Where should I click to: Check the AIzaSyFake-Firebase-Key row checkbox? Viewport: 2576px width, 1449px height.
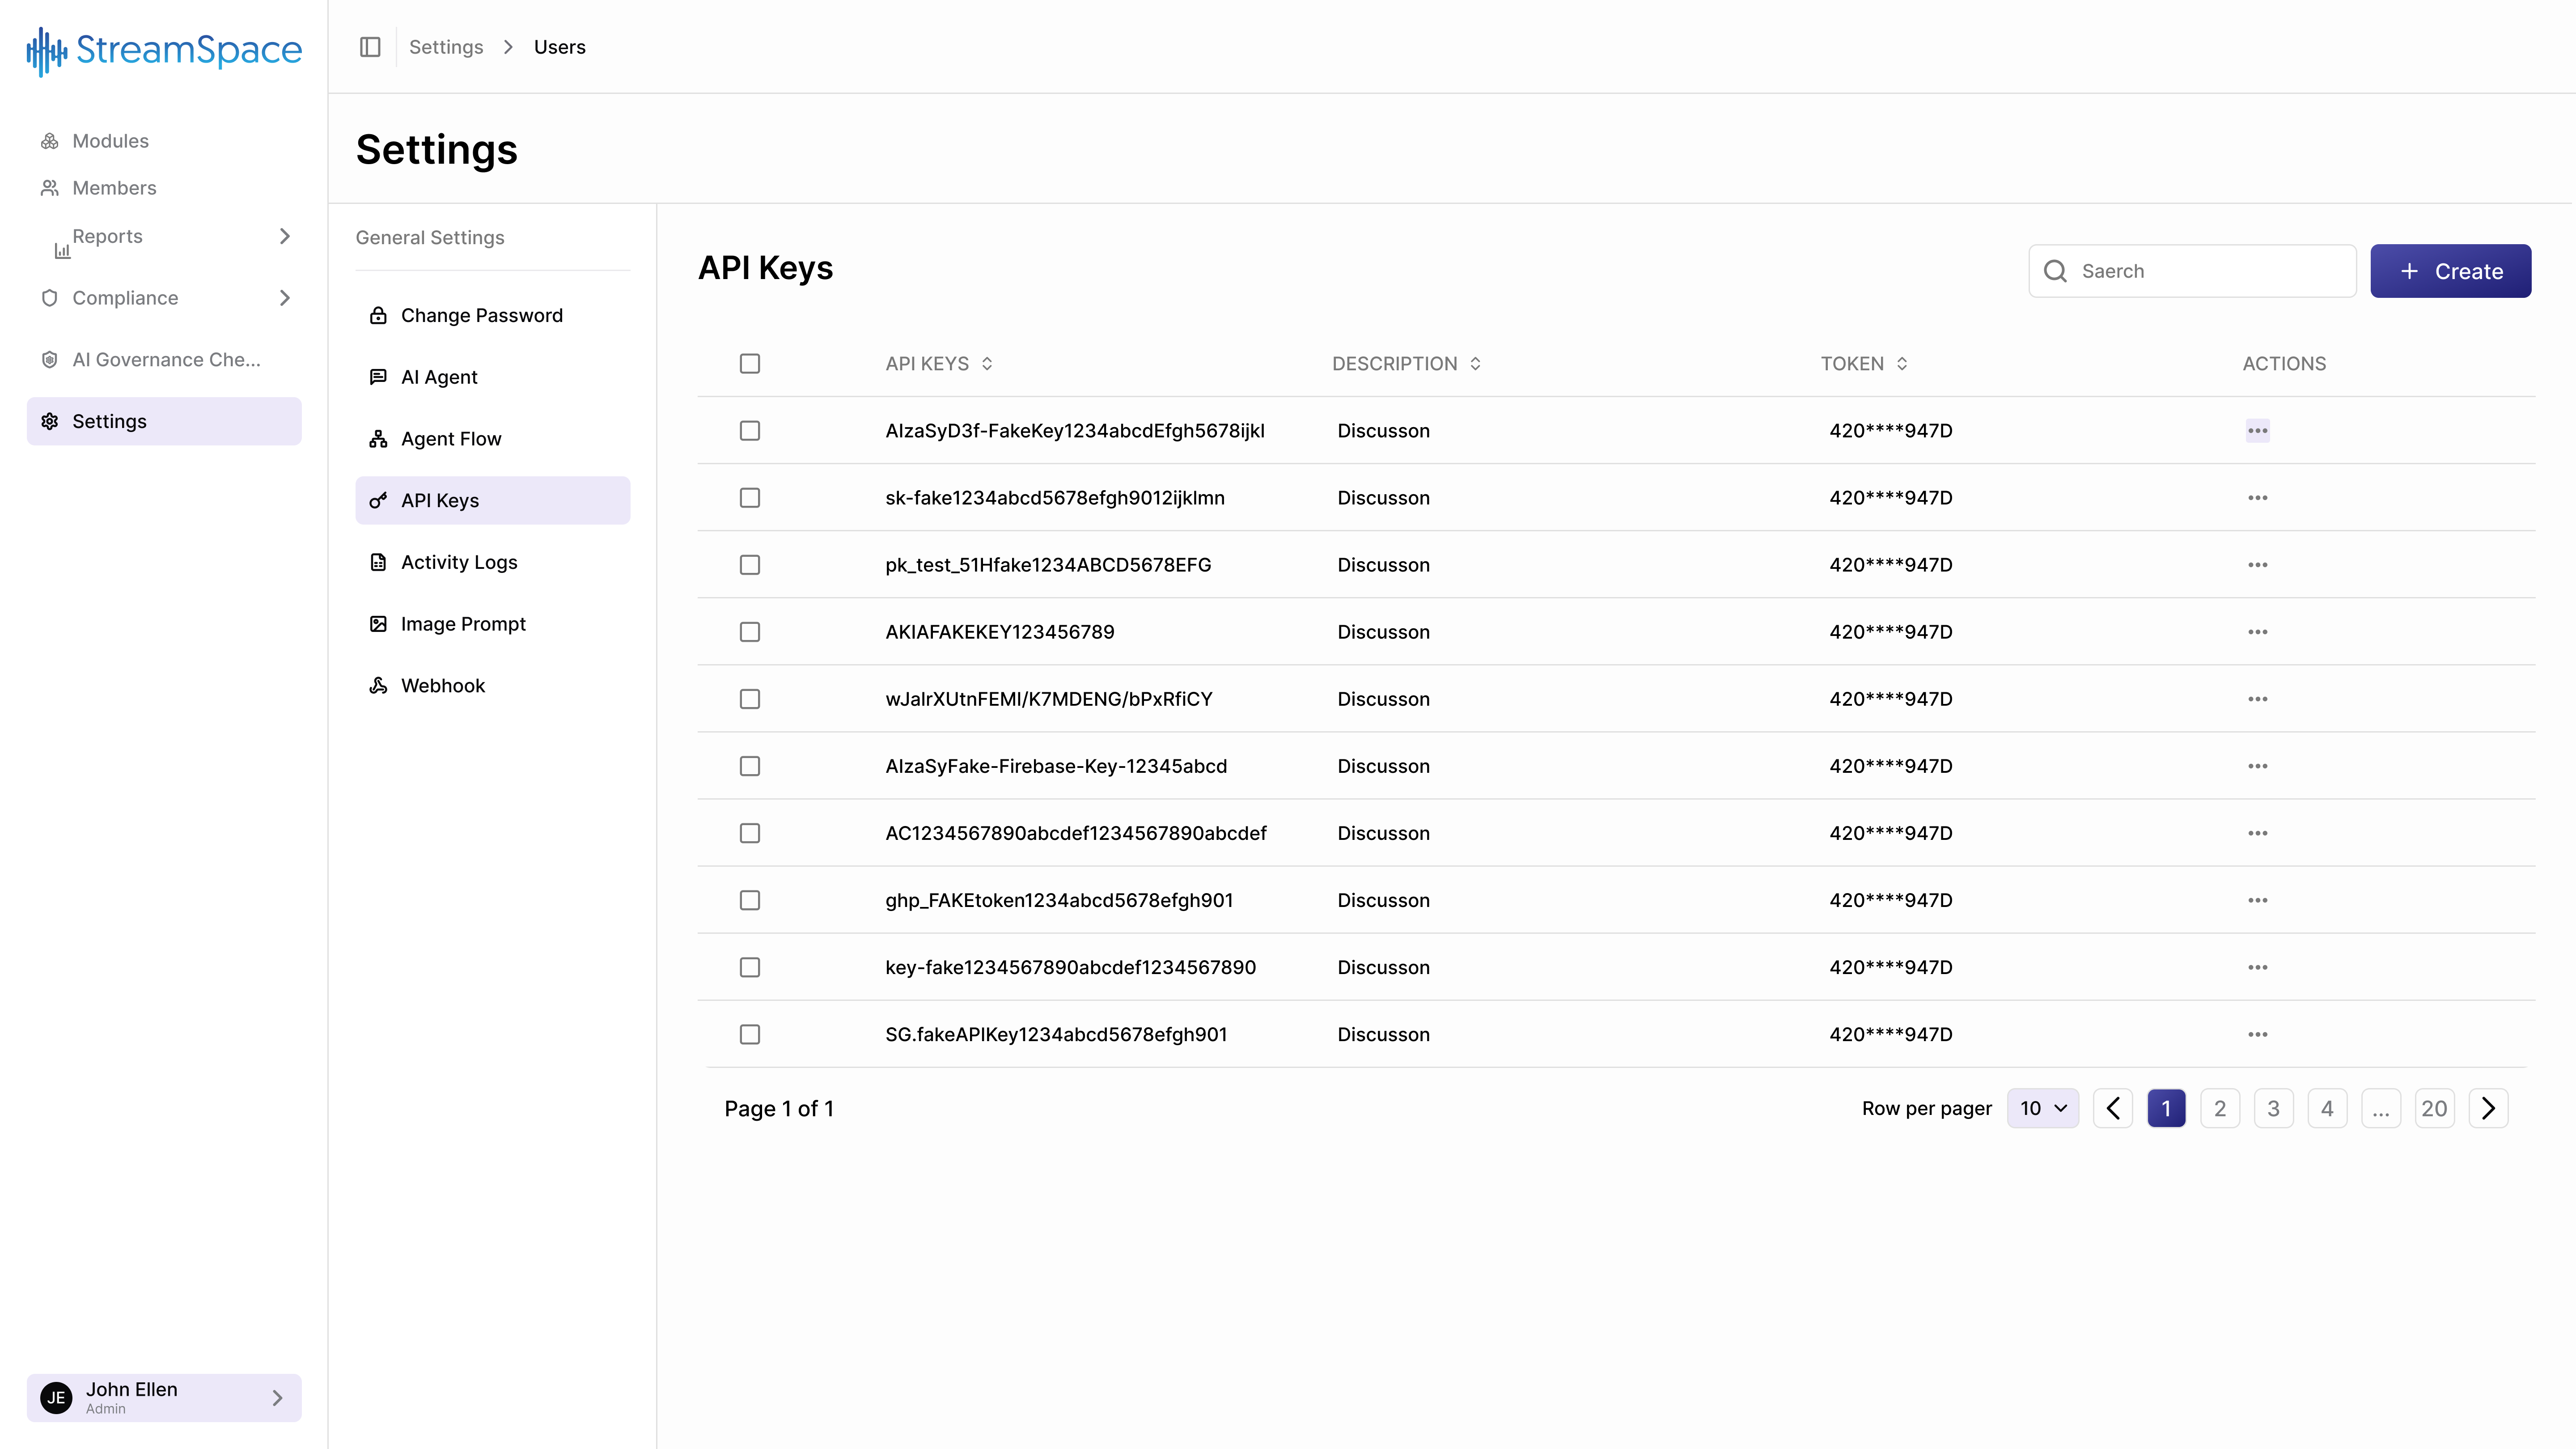coord(750,766)
